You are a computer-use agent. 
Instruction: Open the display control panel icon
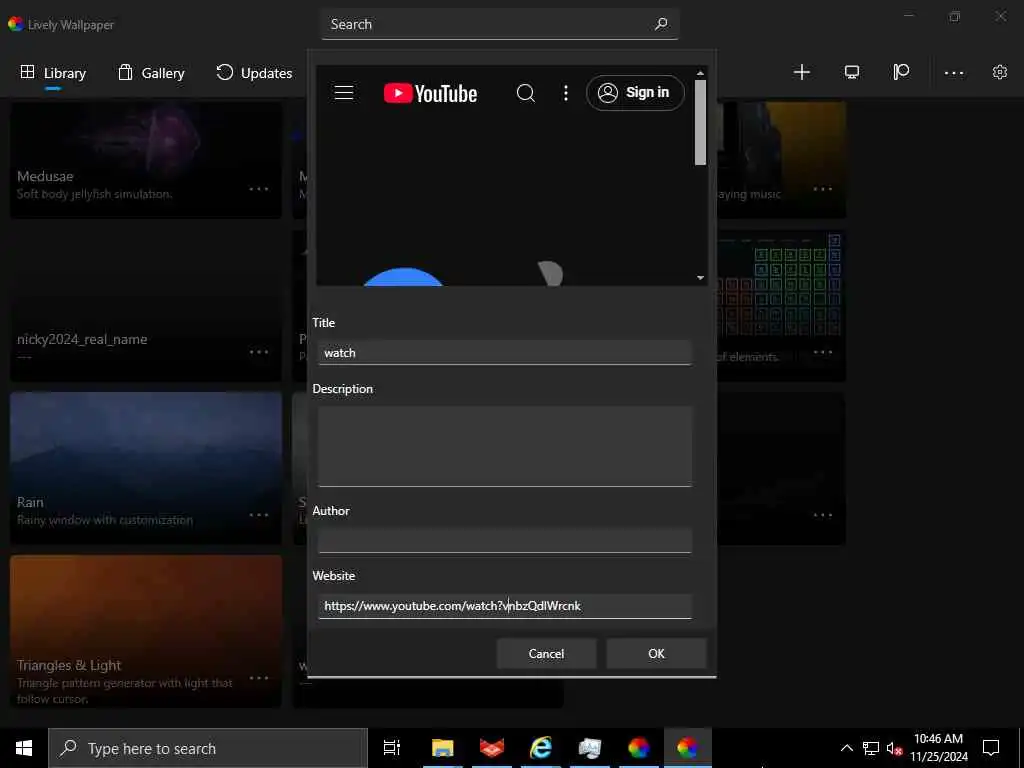tap(852, 72)
